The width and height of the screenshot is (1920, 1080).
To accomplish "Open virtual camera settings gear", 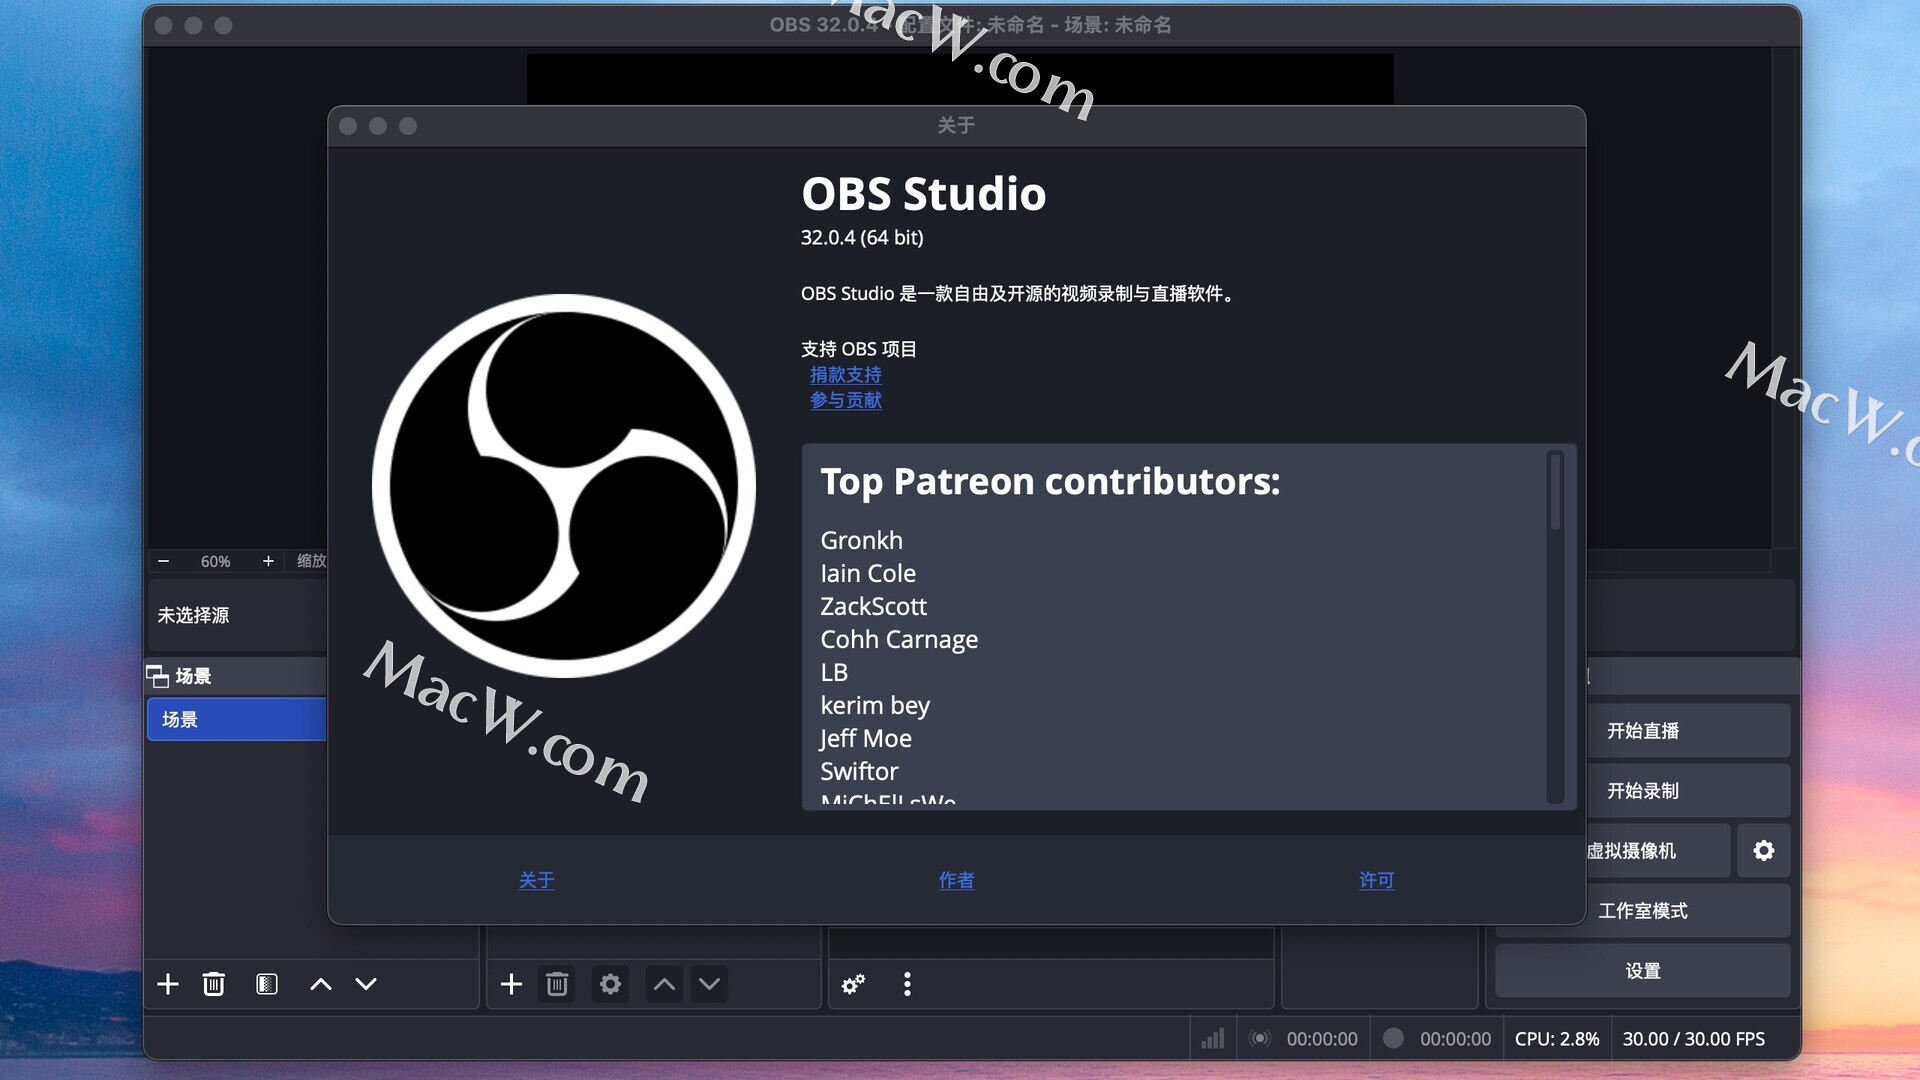I will click(1764, 851).
